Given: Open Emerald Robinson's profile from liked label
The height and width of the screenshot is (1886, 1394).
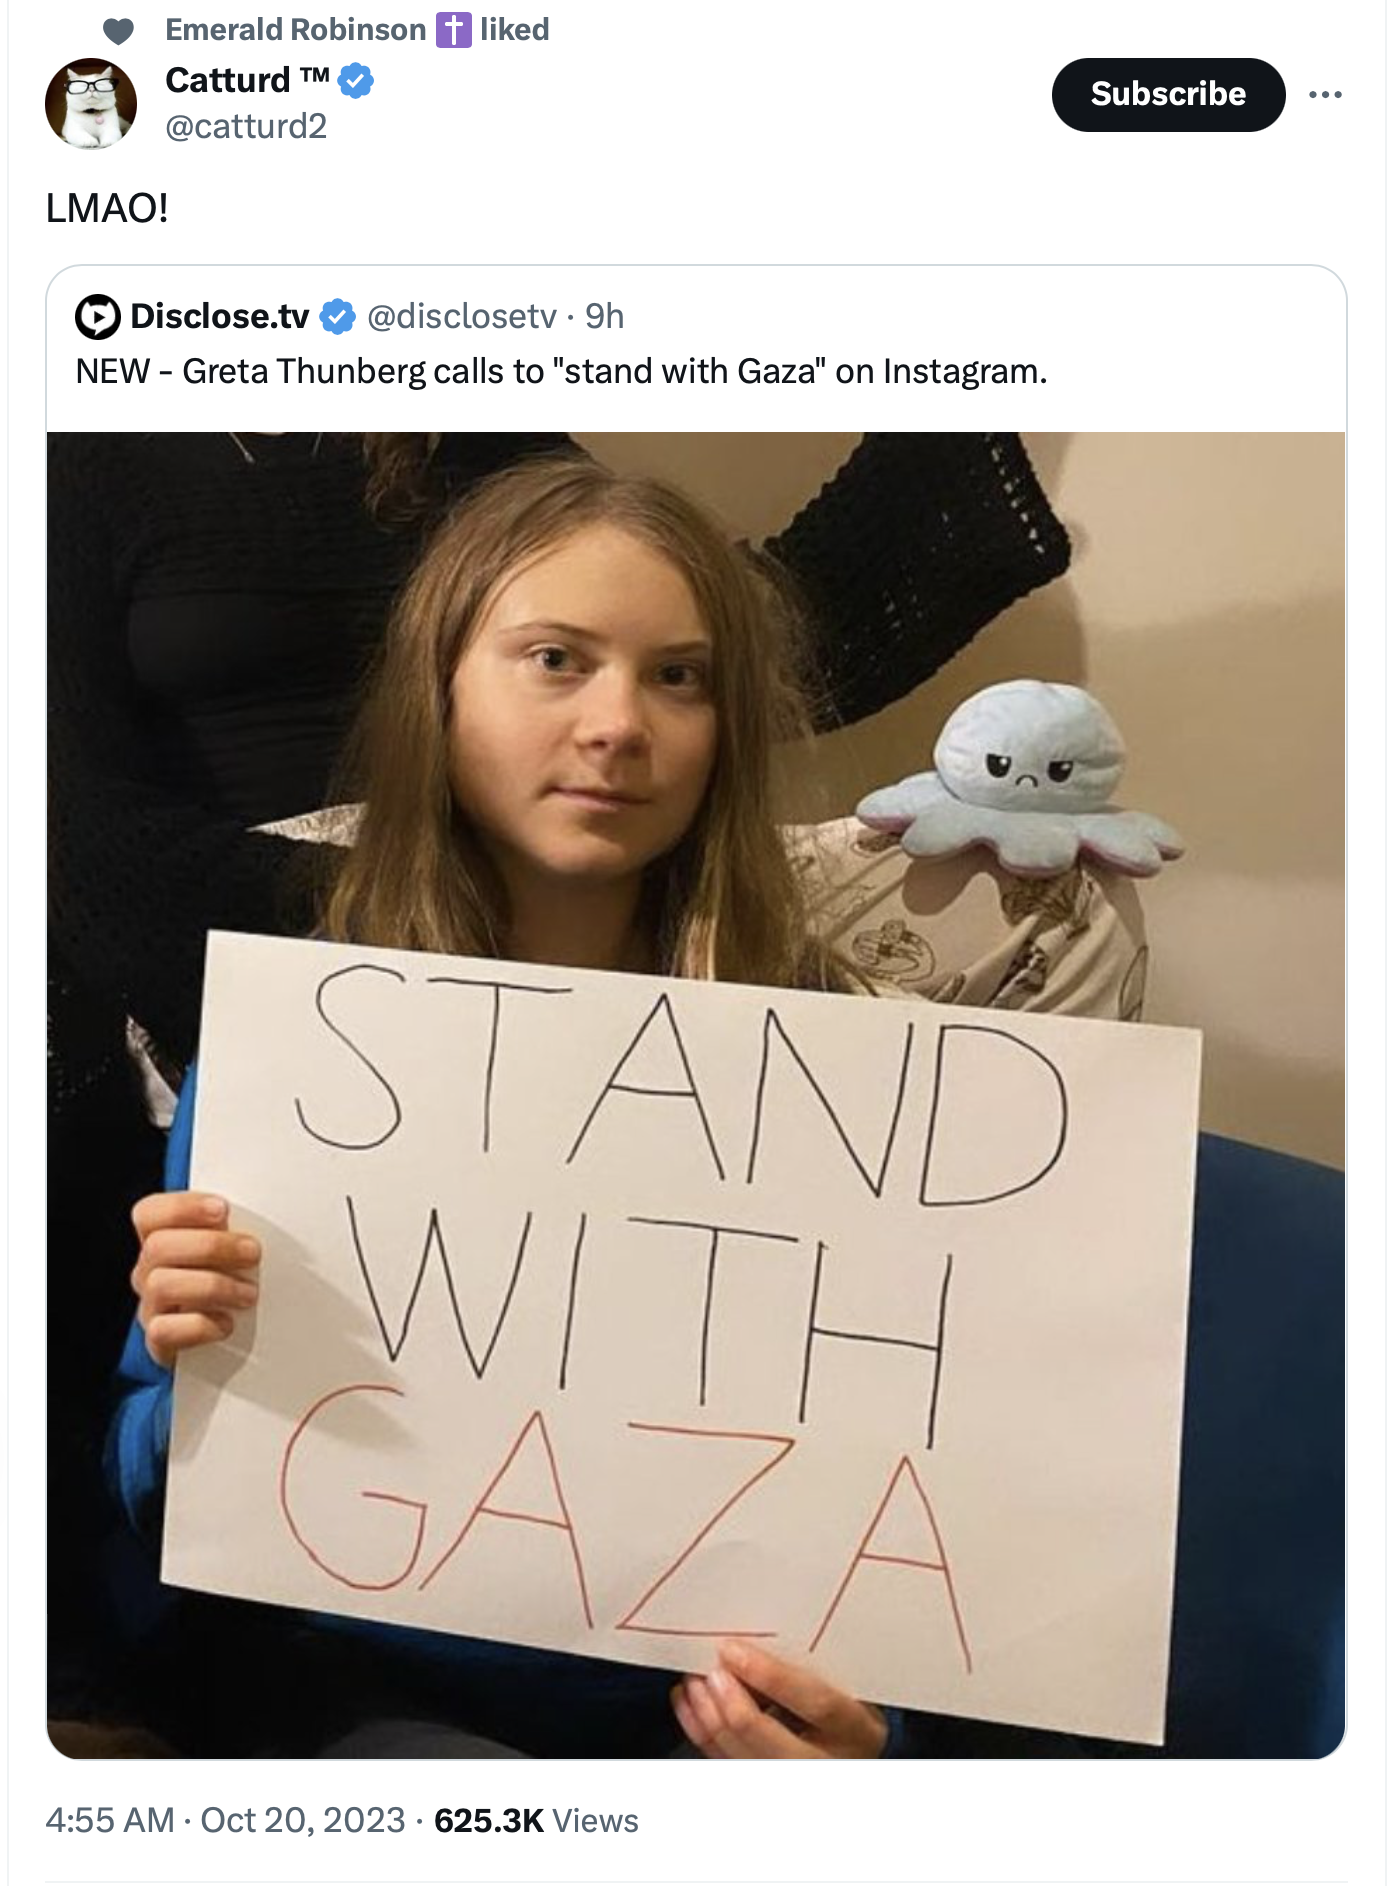Looking at the screenshot, I should (x=296, y=30).
